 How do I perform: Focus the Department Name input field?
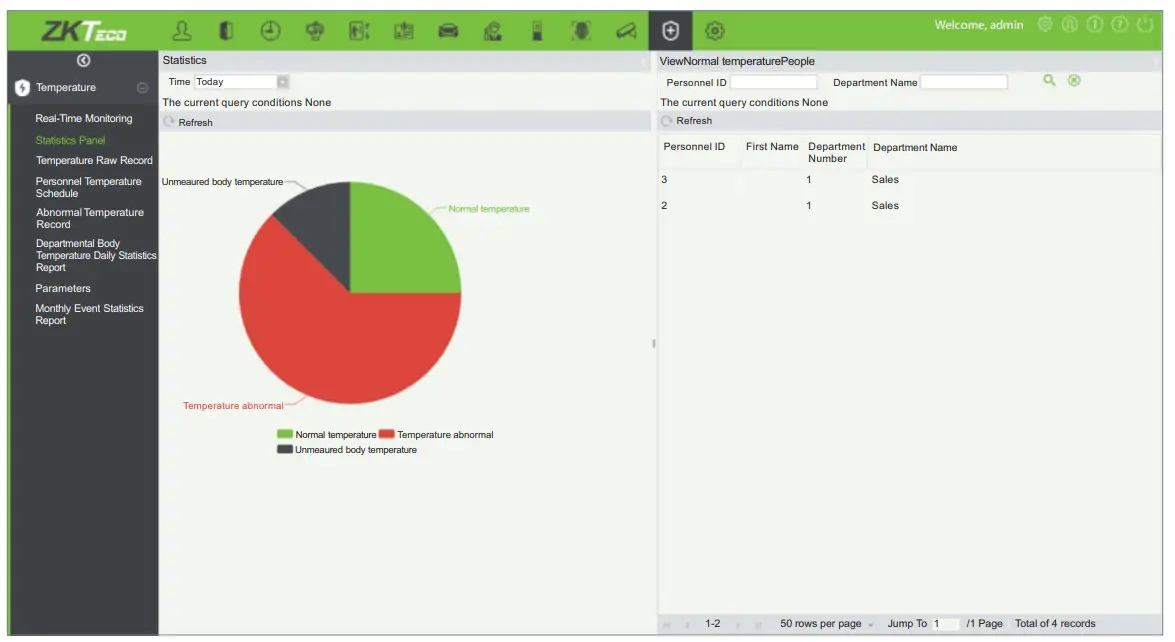[964, 82]
